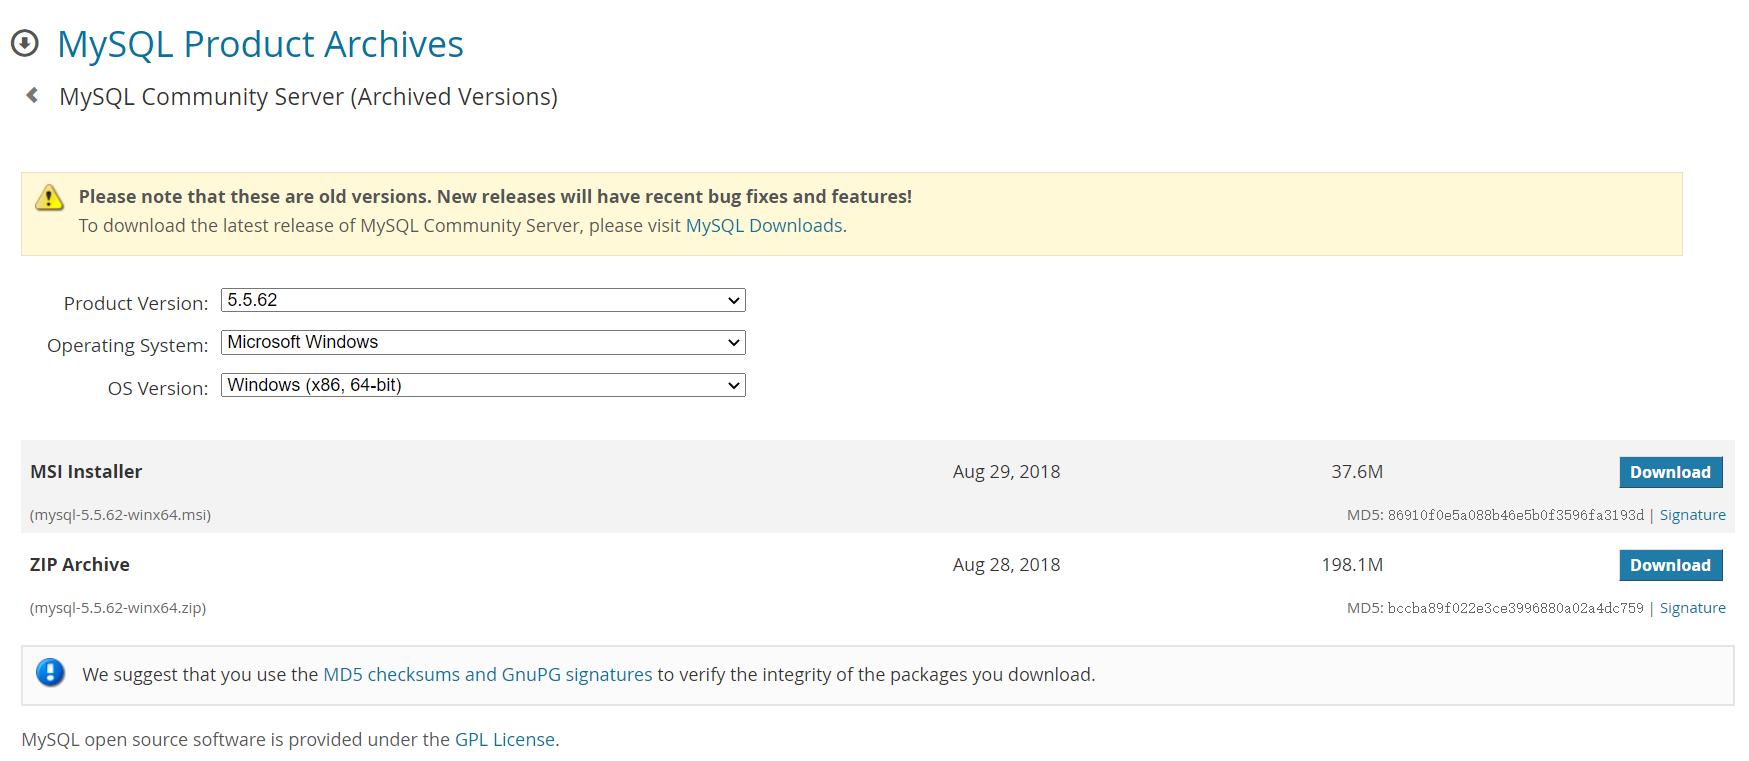Click the MSI Installer MD5 hash text

pos(1515,515)
